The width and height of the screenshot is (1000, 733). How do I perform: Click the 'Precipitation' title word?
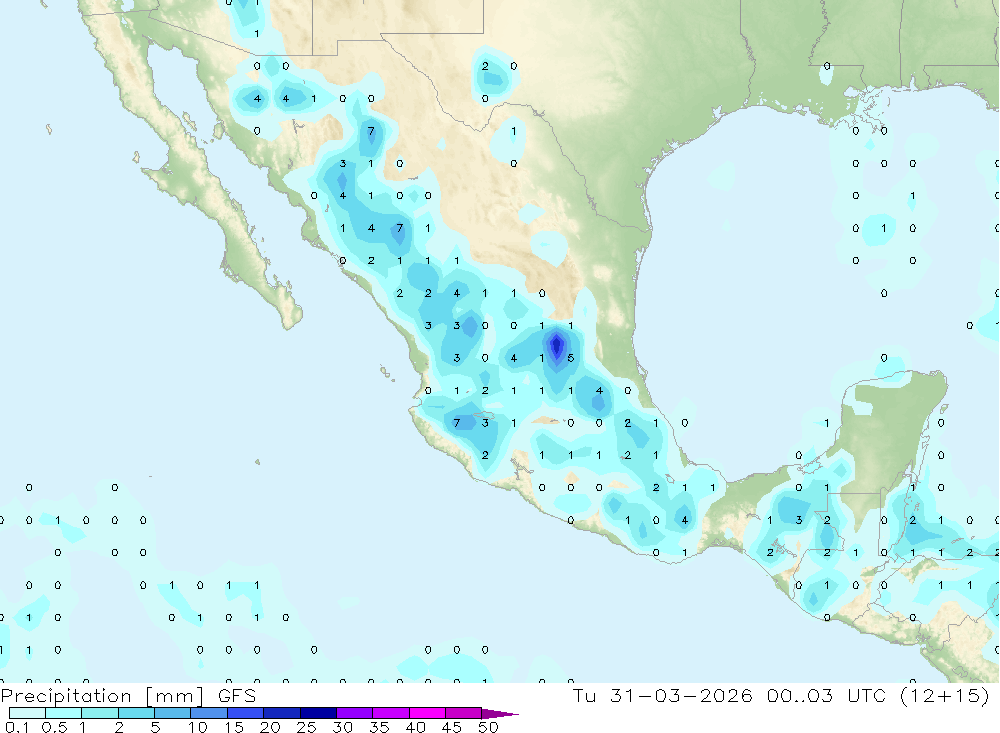[66, 696]
